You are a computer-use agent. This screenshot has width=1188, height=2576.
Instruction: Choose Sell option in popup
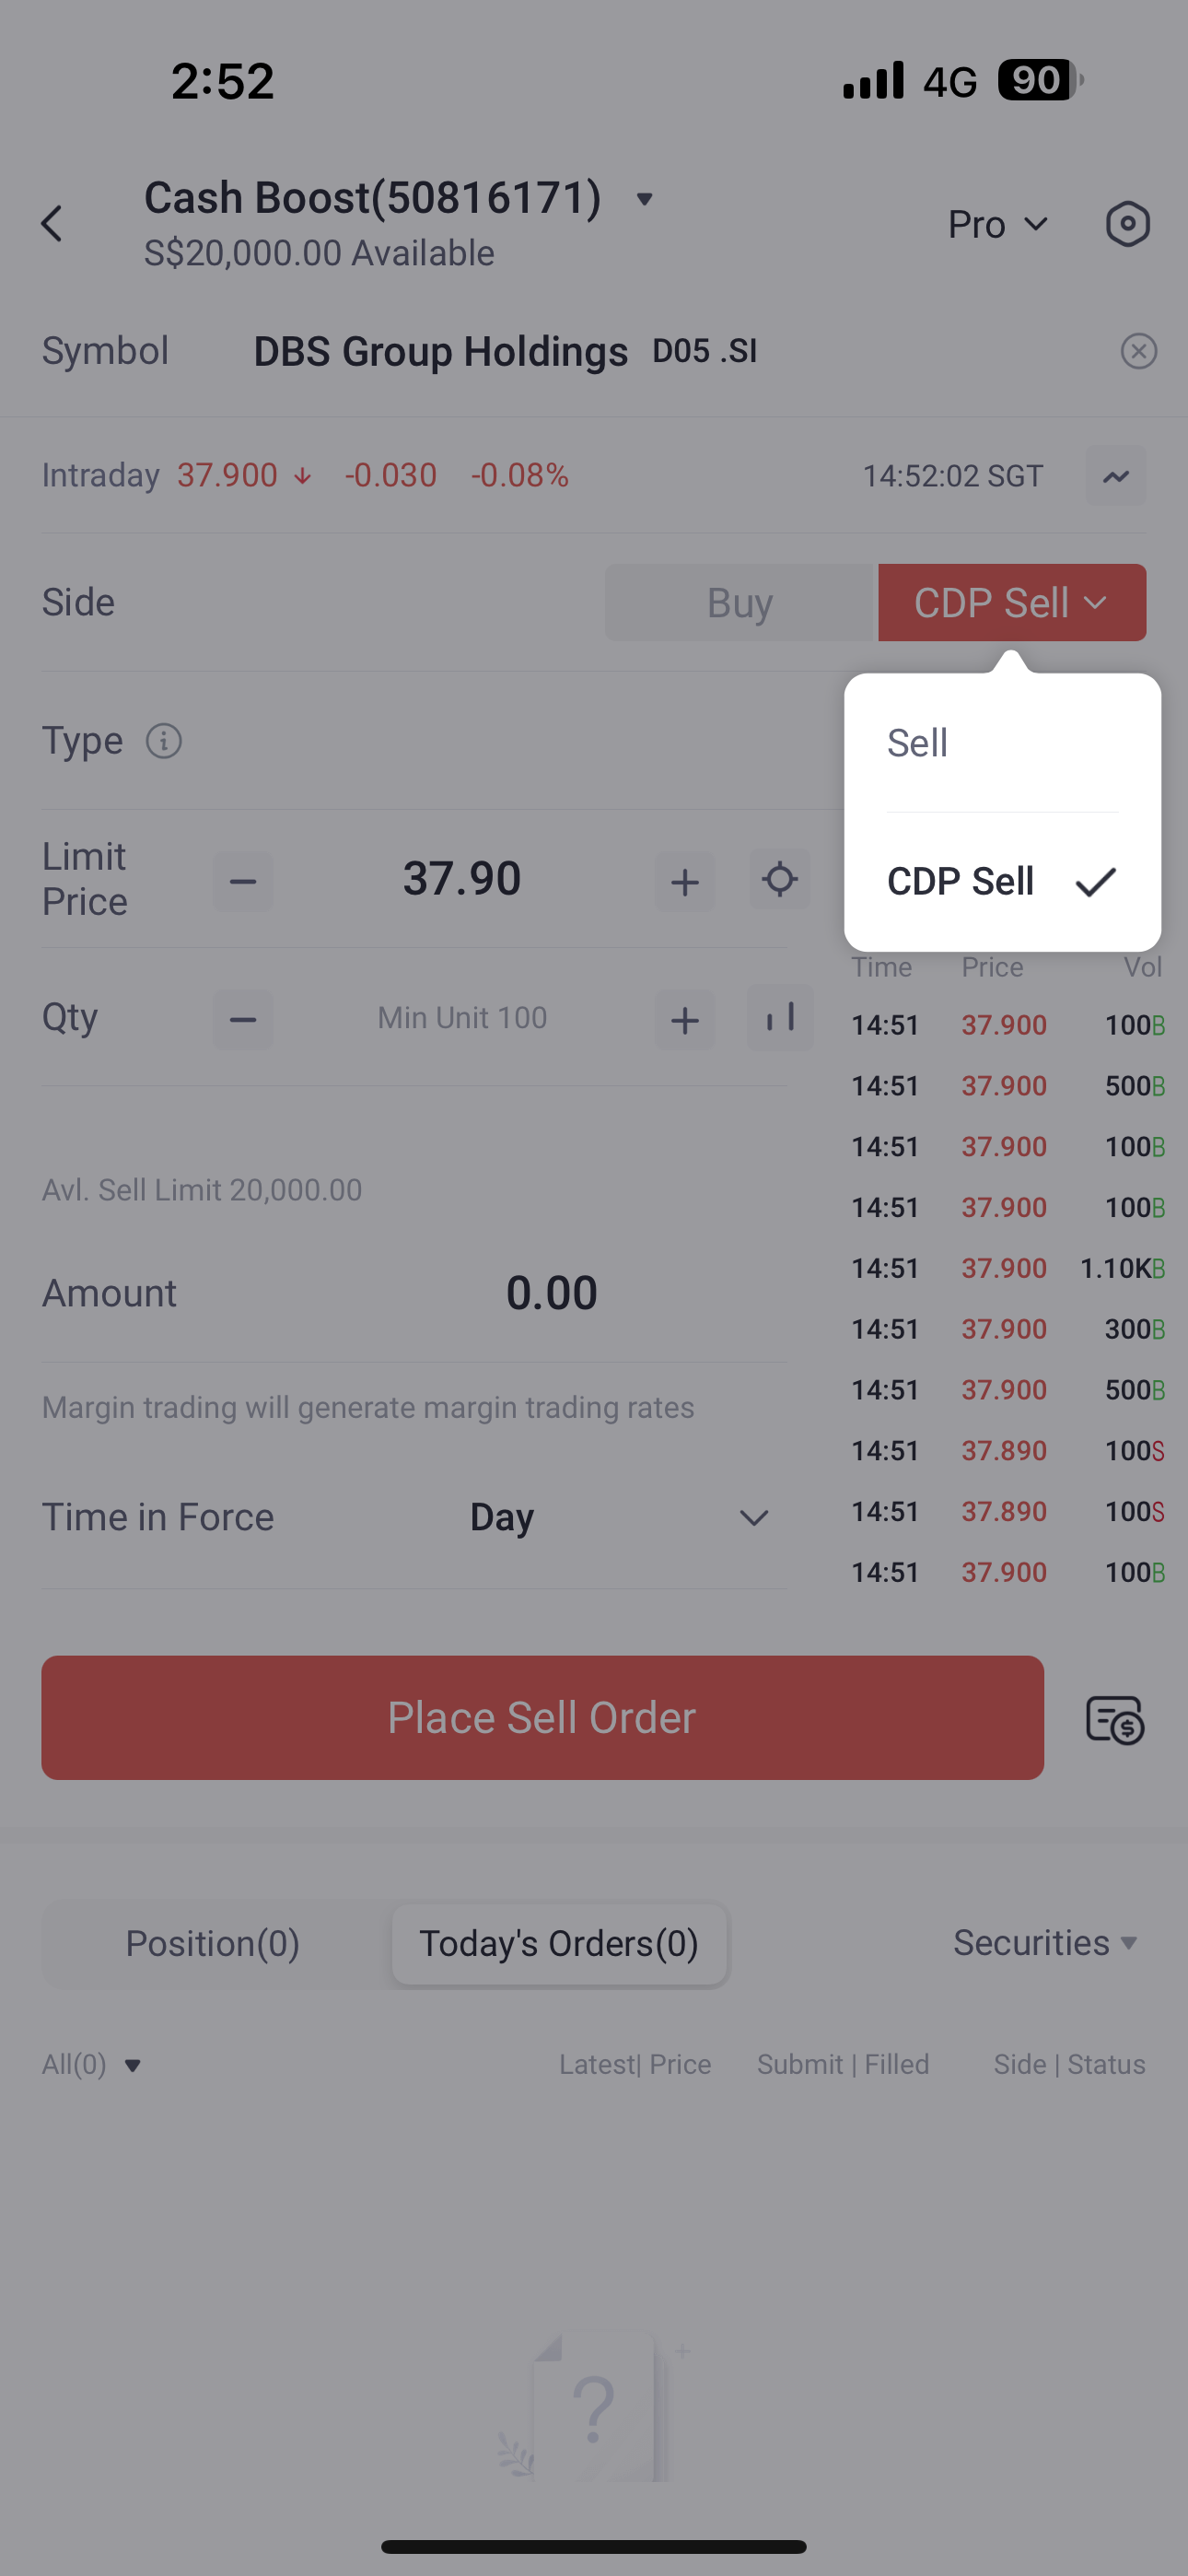tap(1002, 743)
